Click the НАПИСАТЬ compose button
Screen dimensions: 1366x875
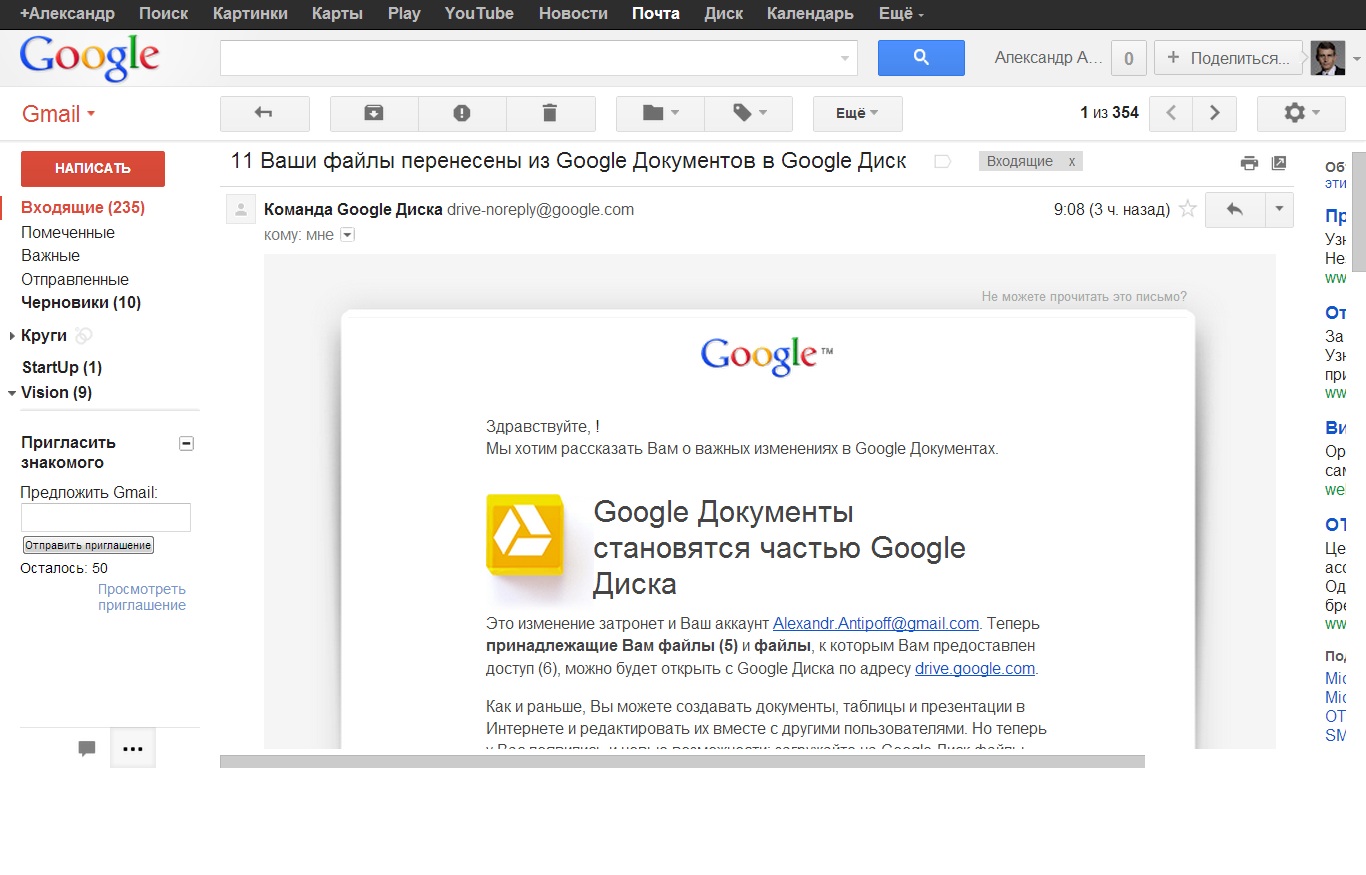coord(93,169)
